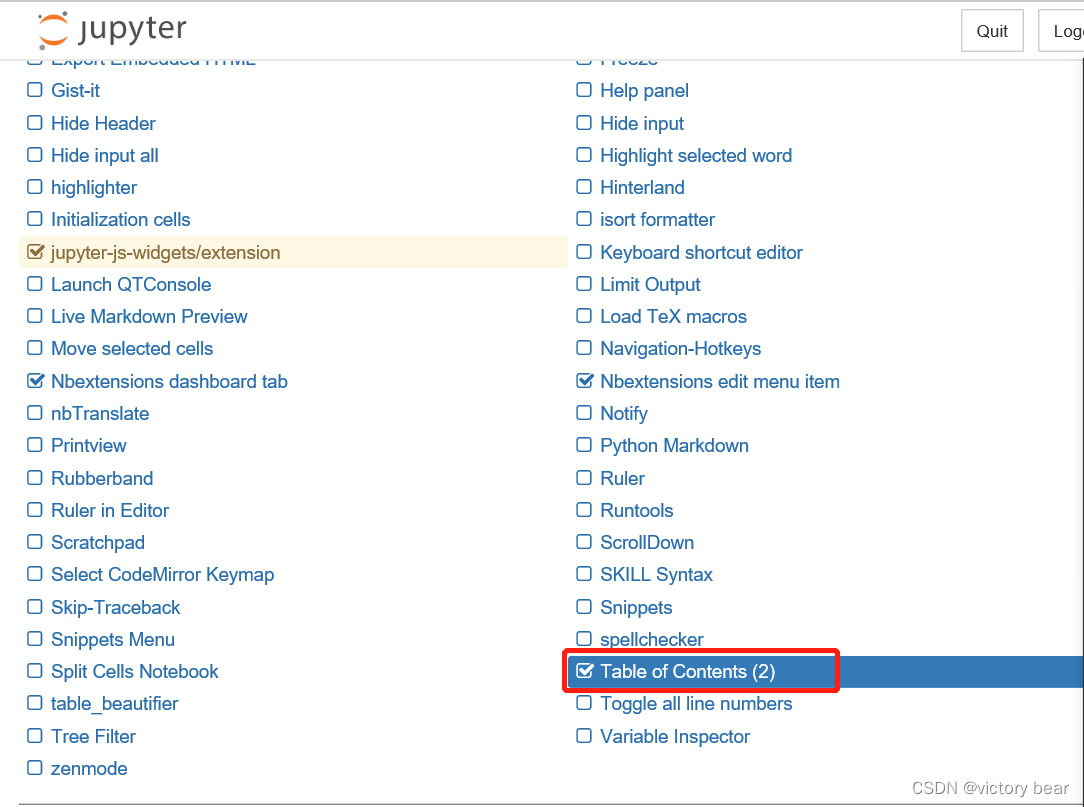Disable the jupyter-js-widgets/extension
Viewport: 1084px width, 807px height.
[35, 252]
